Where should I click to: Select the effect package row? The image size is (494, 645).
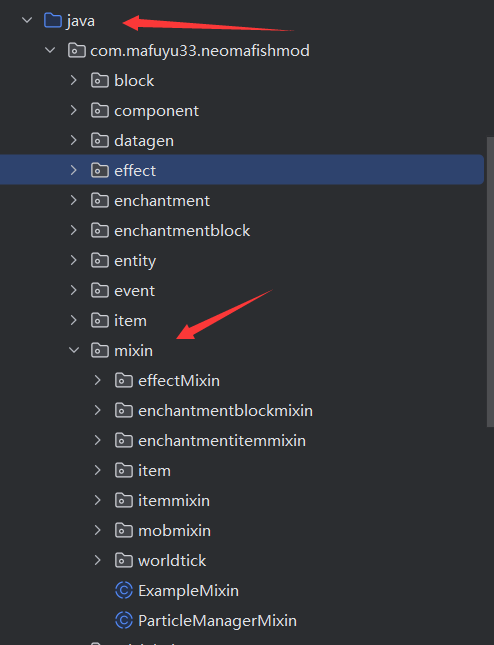click(x=242, y=170)
